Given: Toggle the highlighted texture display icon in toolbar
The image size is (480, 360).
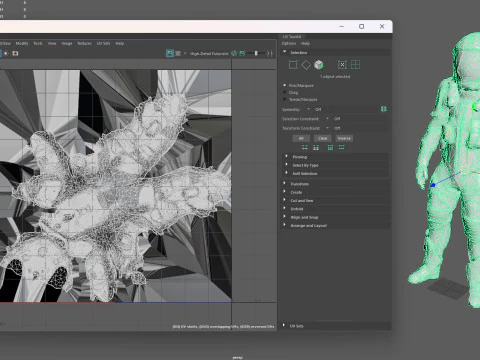Looking at the screenshot, I should (x=170, y=53).
